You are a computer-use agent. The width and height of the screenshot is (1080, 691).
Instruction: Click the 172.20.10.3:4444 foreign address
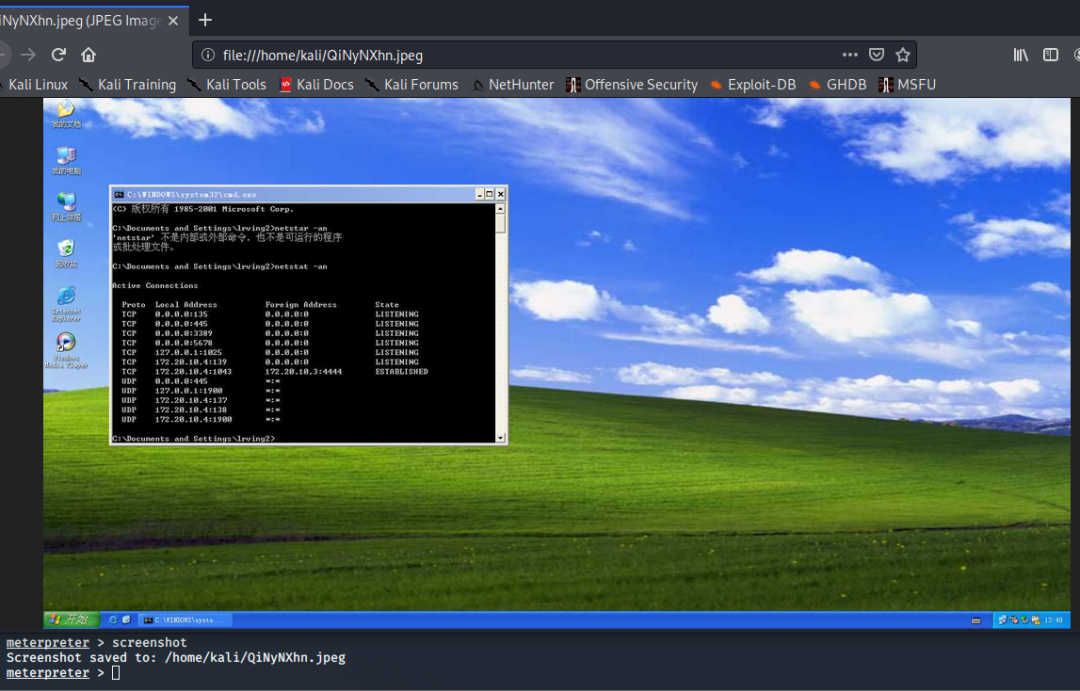(303, 371)
